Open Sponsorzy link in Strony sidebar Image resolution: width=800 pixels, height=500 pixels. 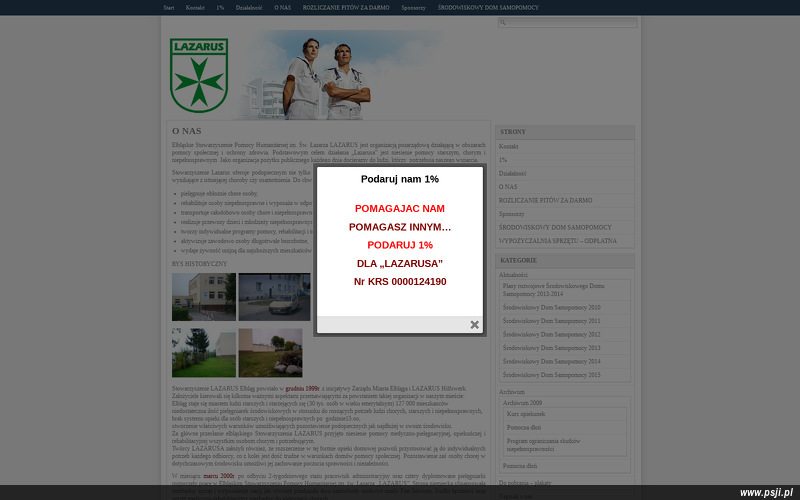point(512,214)
